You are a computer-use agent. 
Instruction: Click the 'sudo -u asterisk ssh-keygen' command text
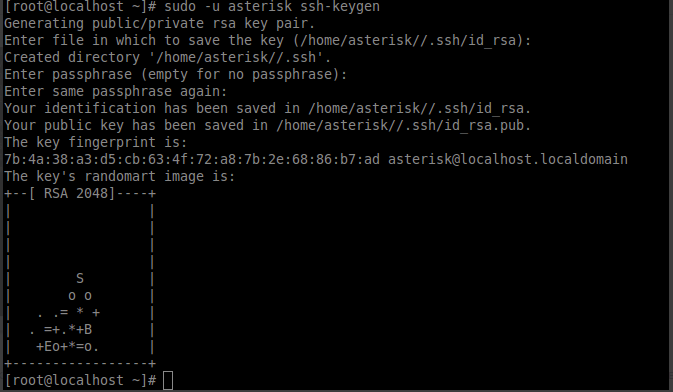[272, 6]
